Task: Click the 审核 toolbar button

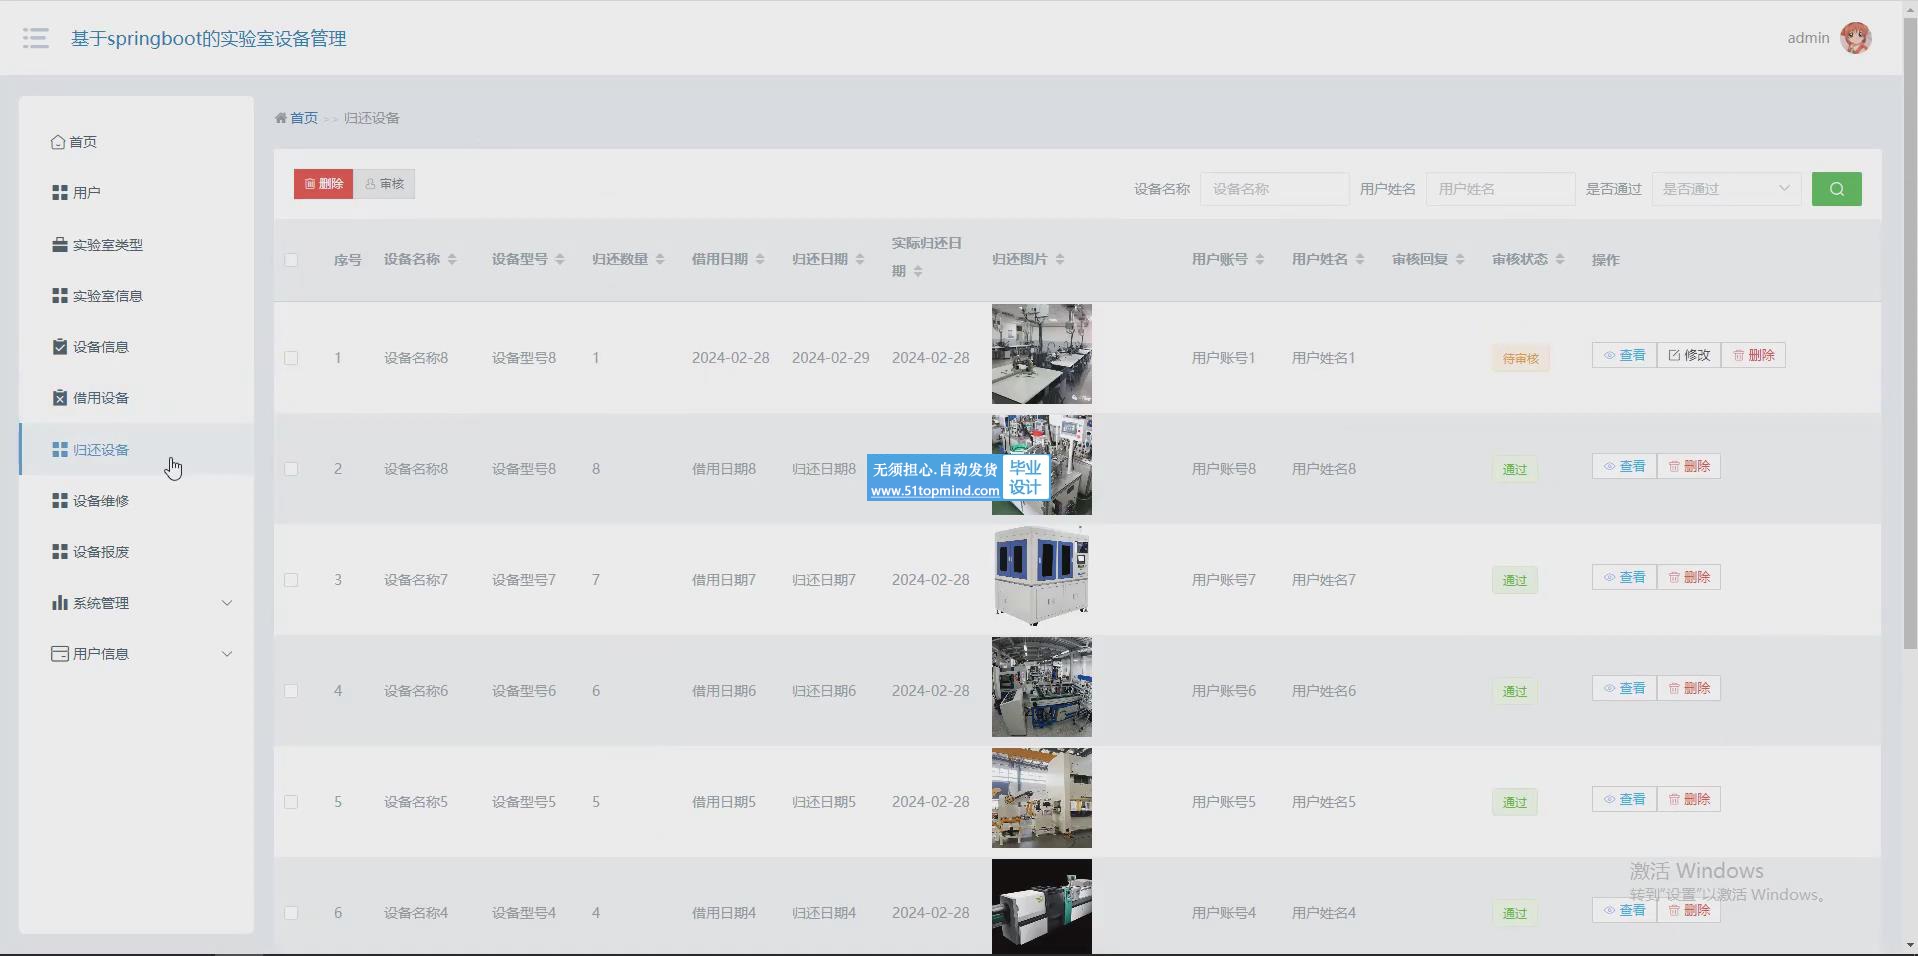Action: pyautogui.click(x=384, y=184)
